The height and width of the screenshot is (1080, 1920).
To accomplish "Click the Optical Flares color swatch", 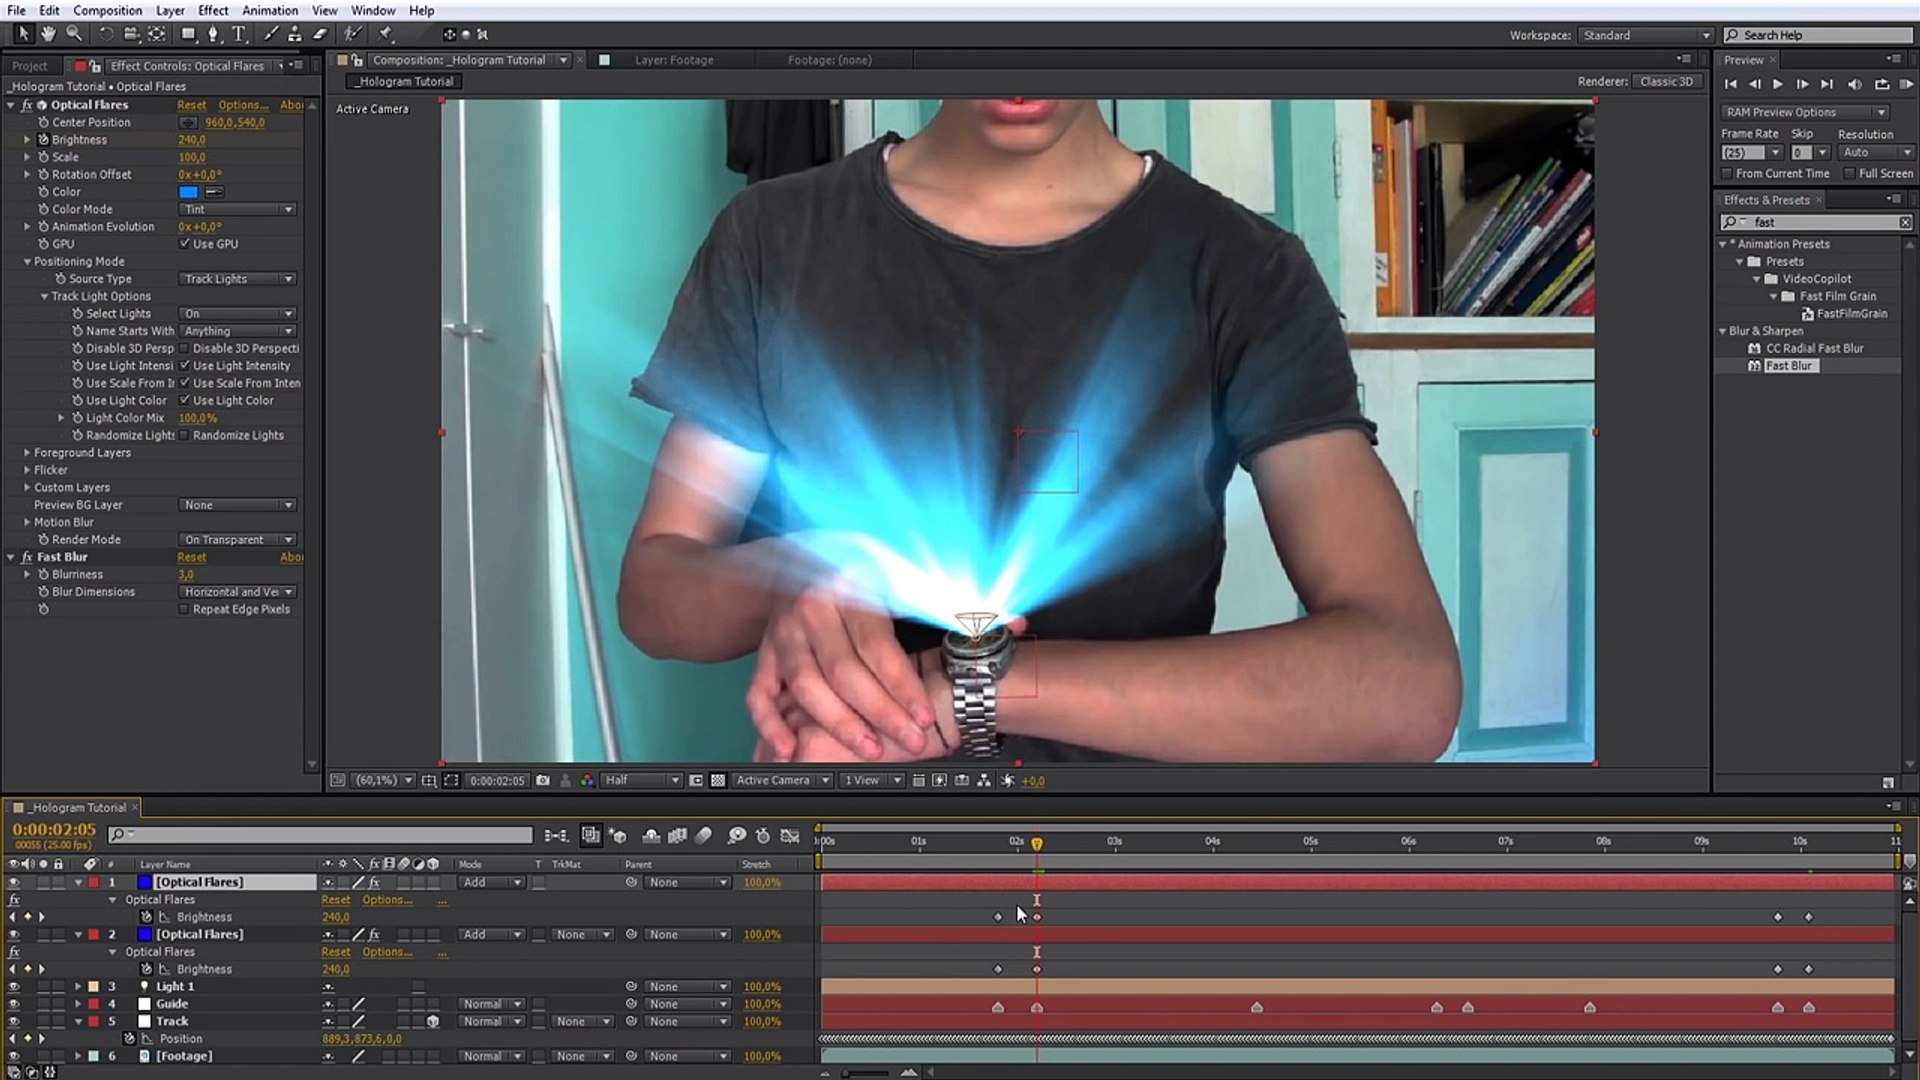I will click(x=188, y=192).
